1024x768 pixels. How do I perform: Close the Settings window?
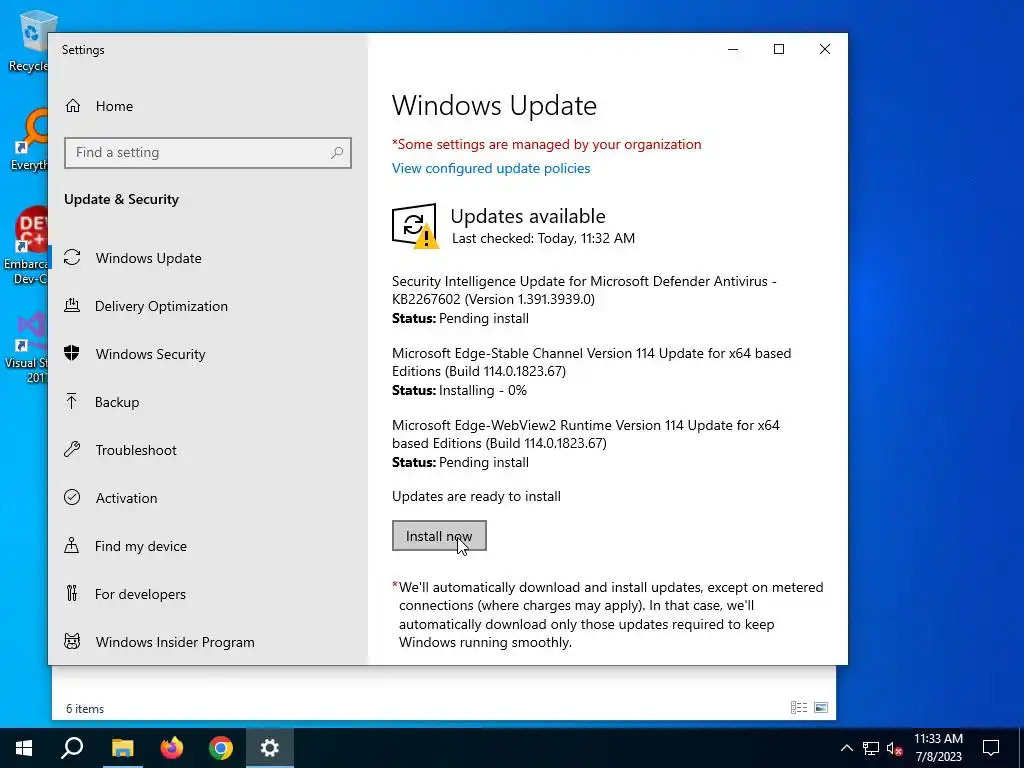click(x=825, y=49)
